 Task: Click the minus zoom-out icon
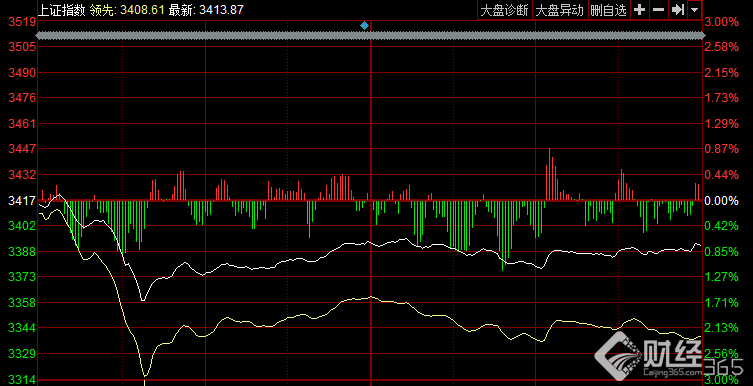tap(658, 10)
